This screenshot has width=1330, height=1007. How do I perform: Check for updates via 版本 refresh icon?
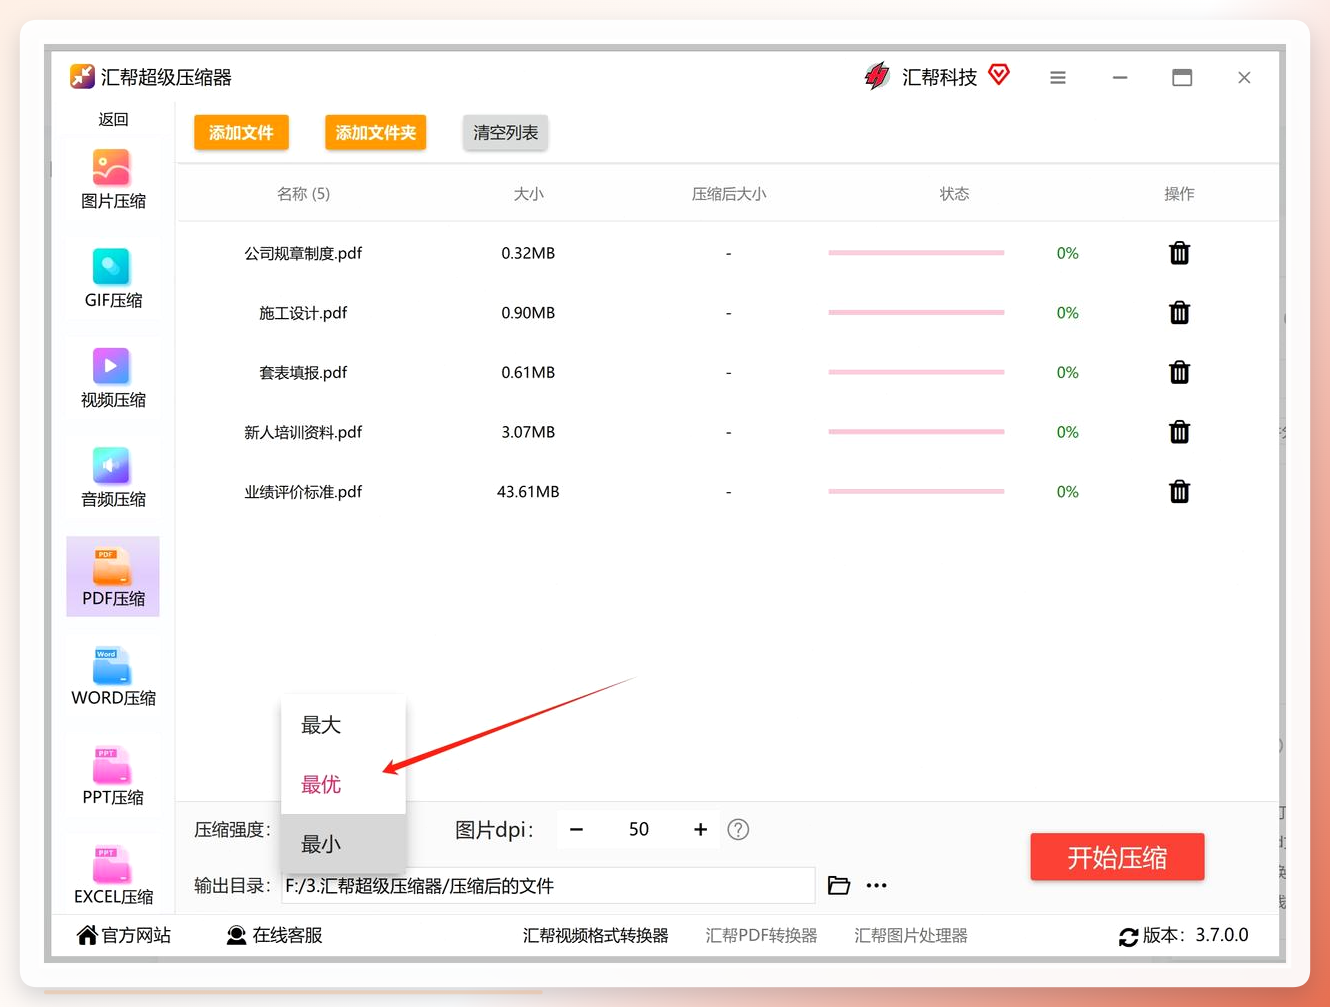pyautogui.click(x=1129, y=936)
